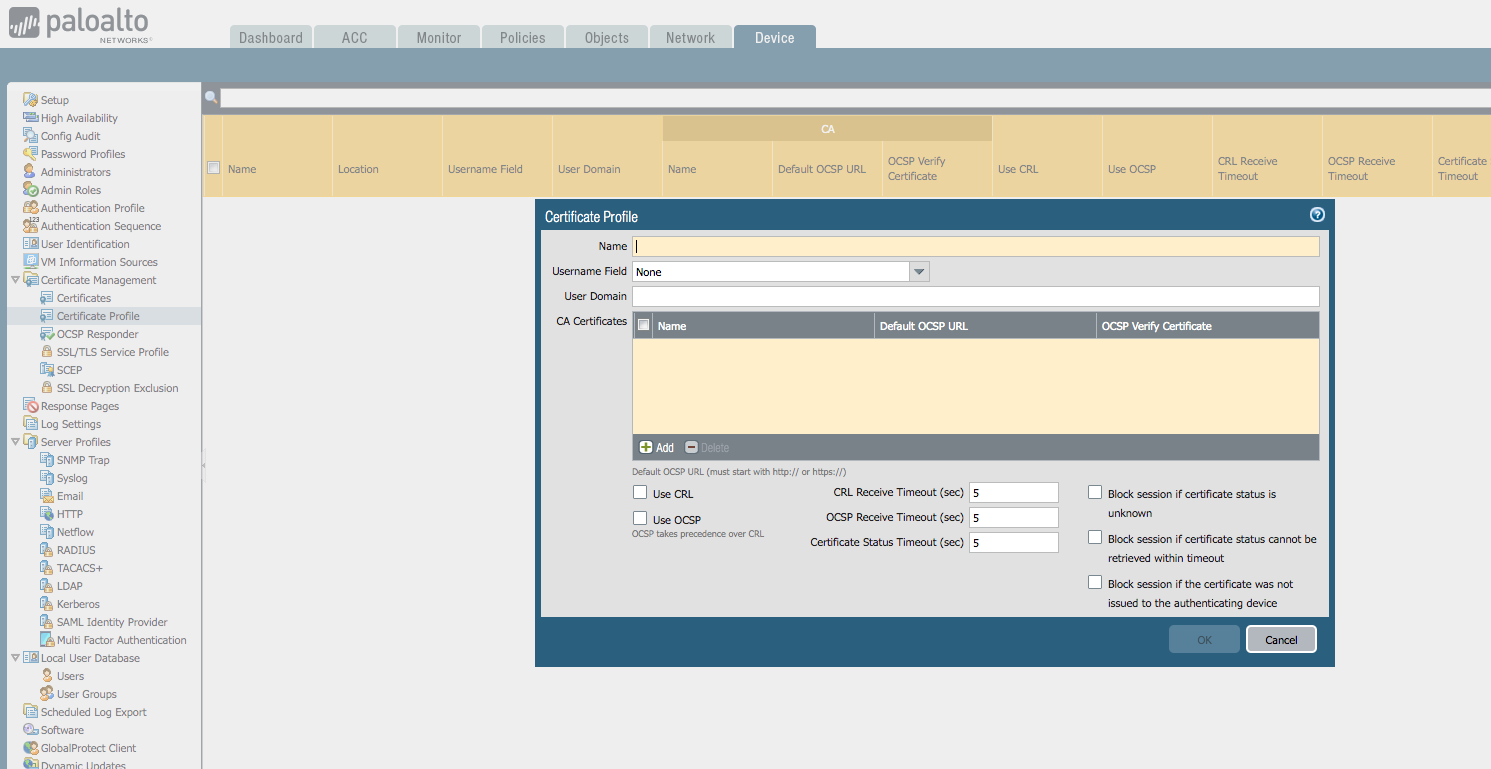Viewport: 1491px width, 769px height.
Task: Click the Name input field in dialog
Action: tap(975, 246)
